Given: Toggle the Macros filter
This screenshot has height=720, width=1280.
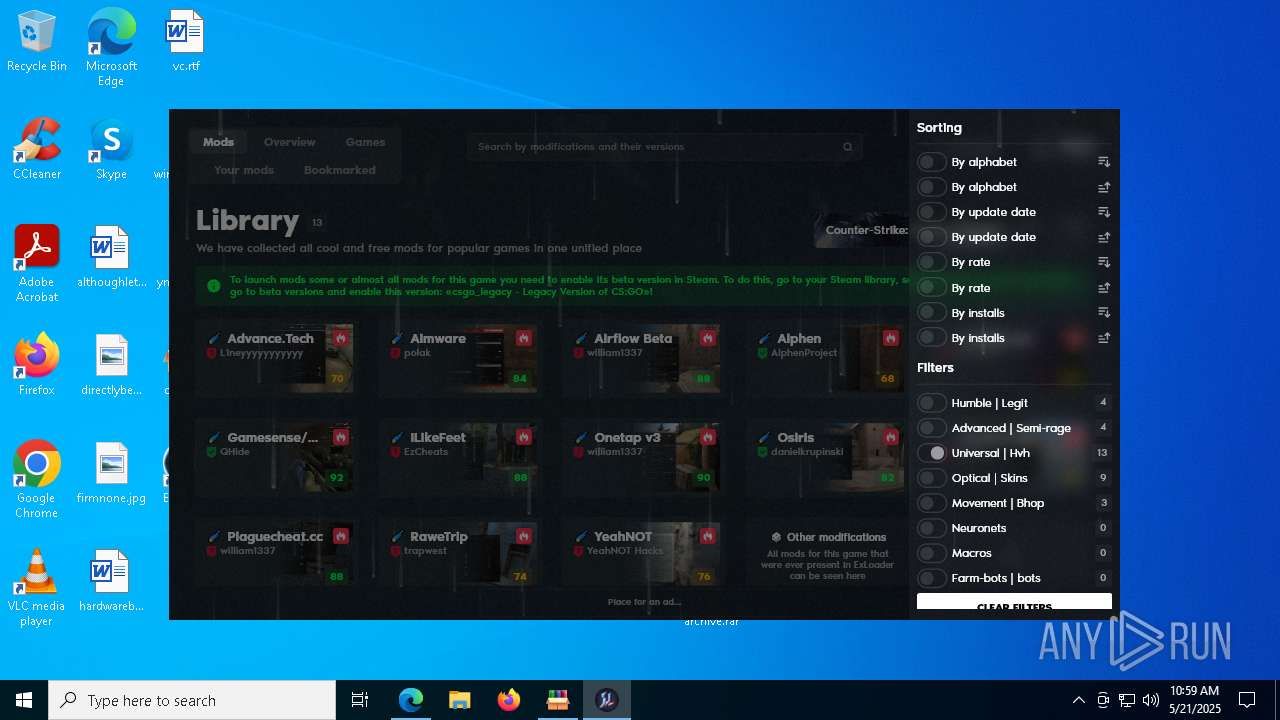Looking at the screenshot, I should 931,553.
